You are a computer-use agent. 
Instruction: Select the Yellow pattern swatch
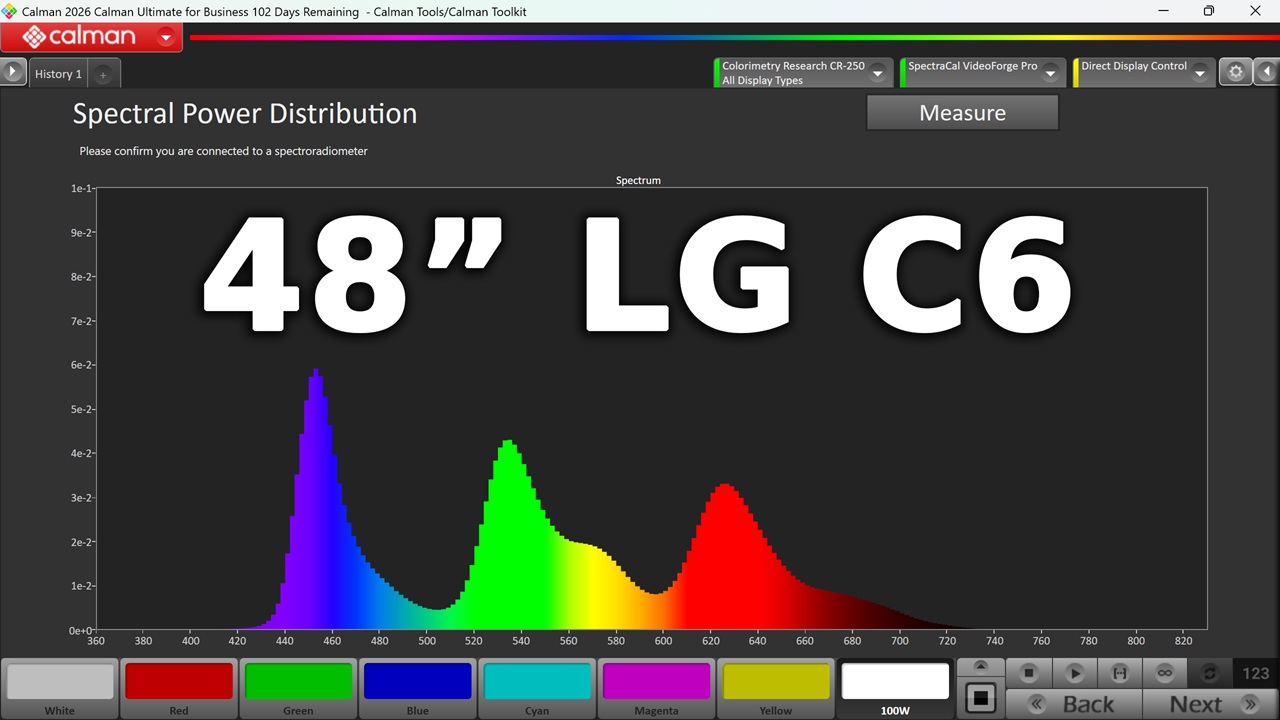point(775,689)
